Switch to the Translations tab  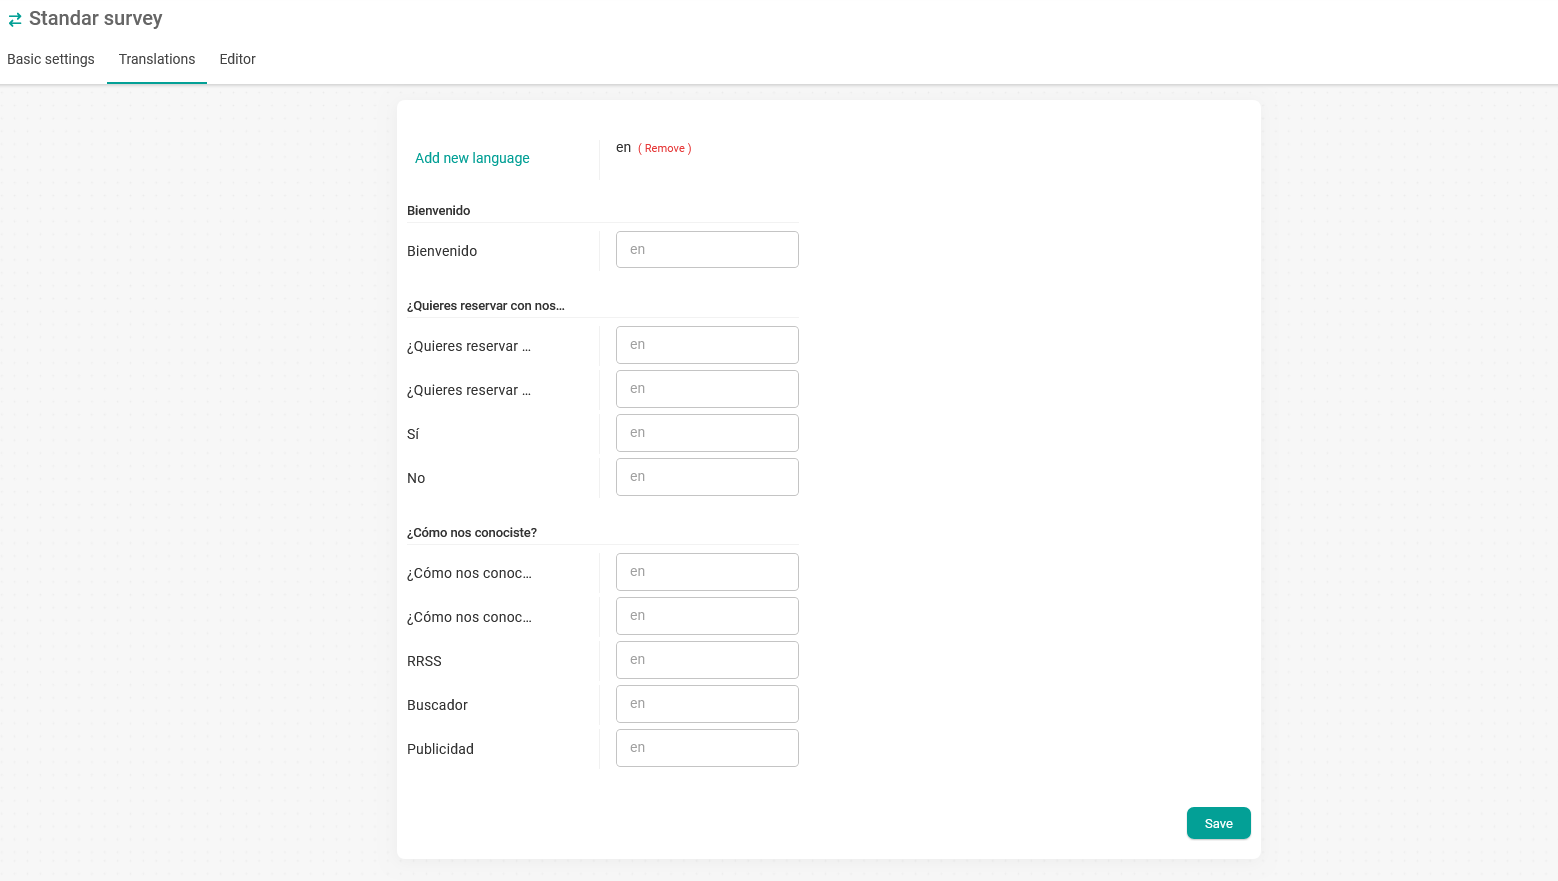pyautogui.click(x=157, y=59)
